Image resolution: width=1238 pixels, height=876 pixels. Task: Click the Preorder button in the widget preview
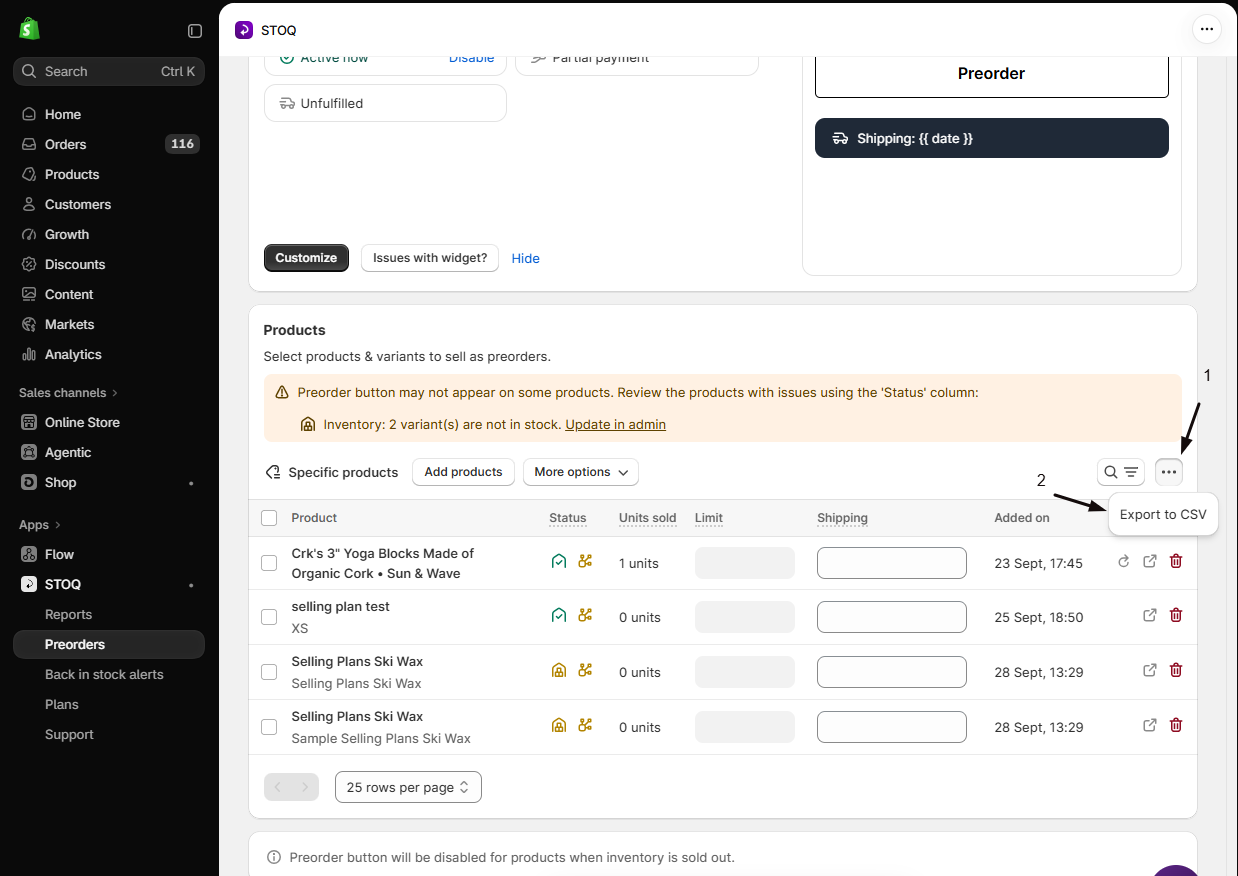(992, 74)
